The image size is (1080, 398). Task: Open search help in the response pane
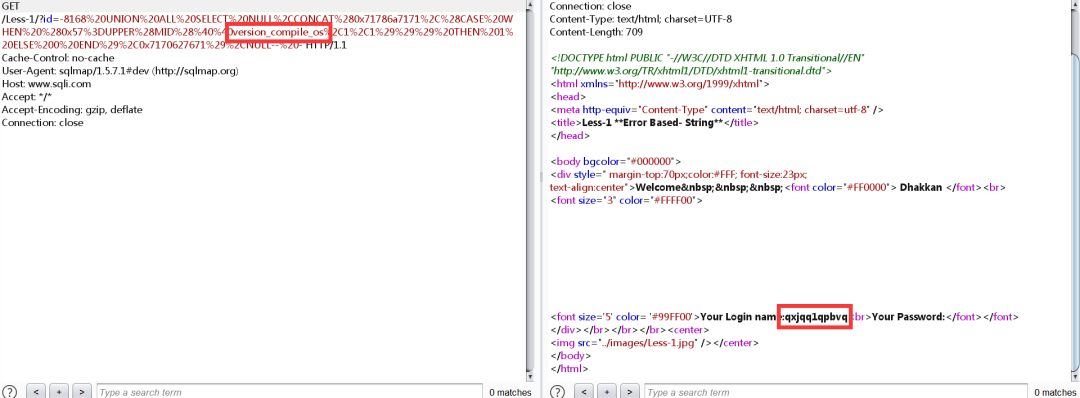[x=558, y=392]
